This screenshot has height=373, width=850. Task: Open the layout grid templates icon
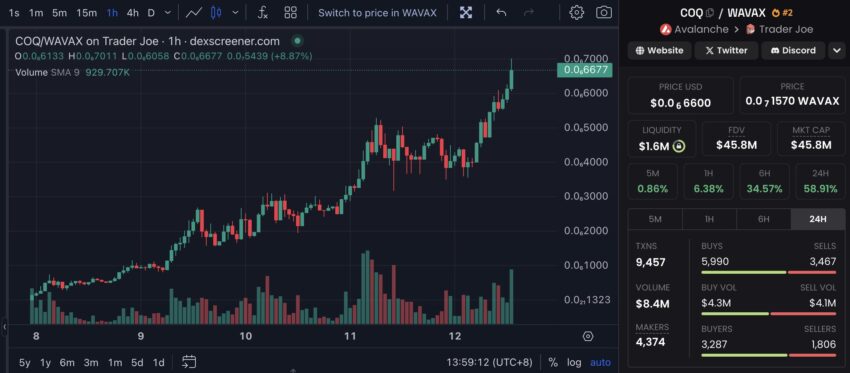[291, 12]
